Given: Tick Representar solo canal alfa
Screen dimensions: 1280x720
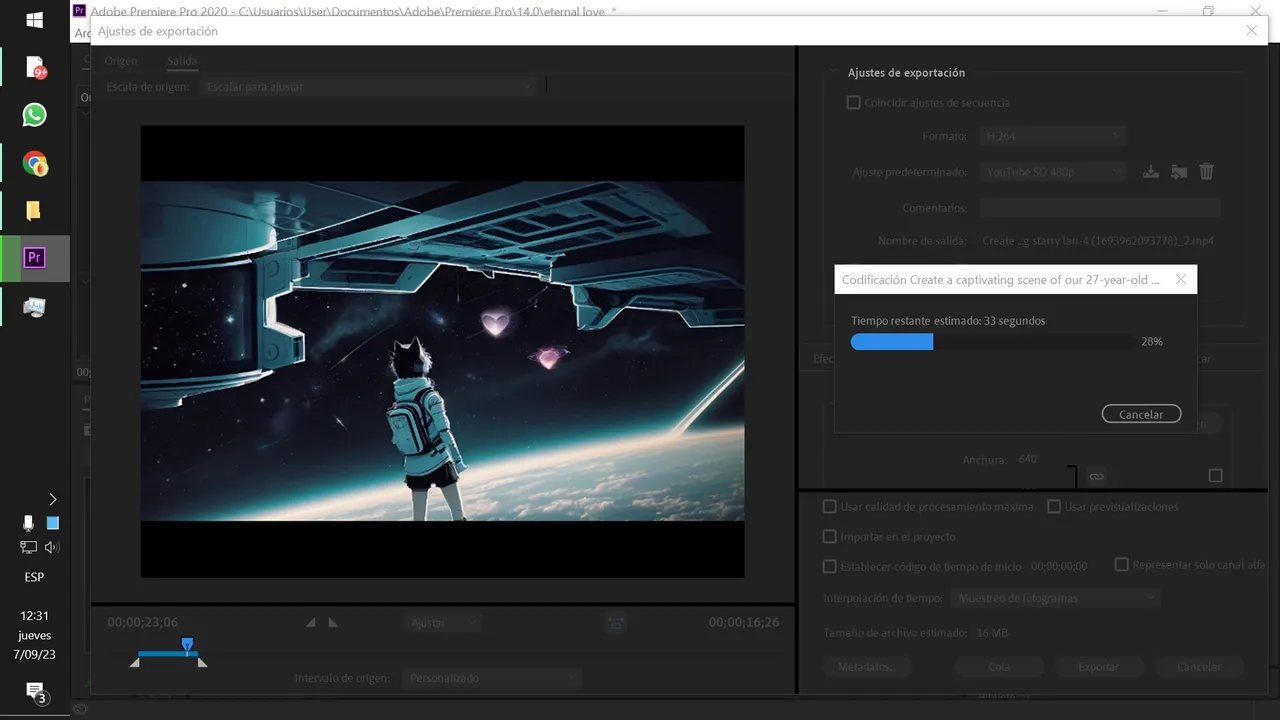Looking at the screenshot, I should point(1122,565).
